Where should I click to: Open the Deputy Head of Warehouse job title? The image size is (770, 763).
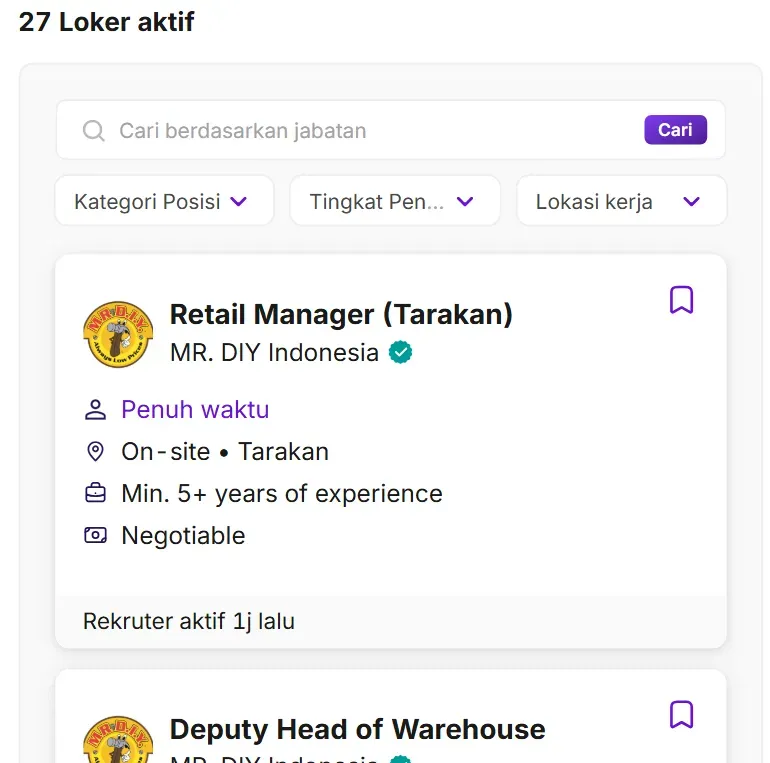click(357, 729)
